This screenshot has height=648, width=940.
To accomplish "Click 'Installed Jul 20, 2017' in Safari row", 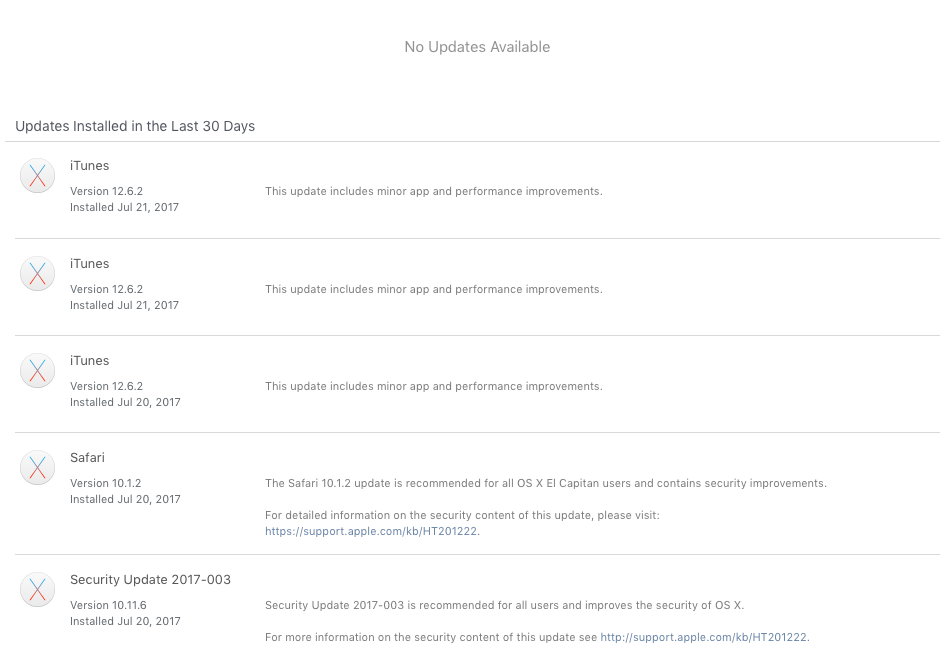I will tap(125, 499).
